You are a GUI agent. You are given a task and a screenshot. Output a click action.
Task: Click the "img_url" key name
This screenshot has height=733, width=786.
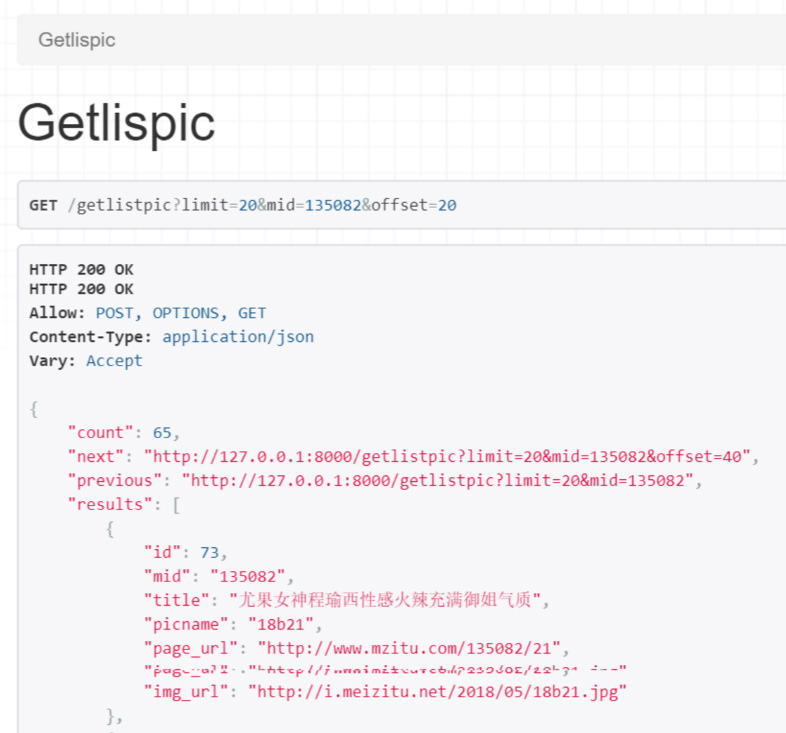(186, 692)
